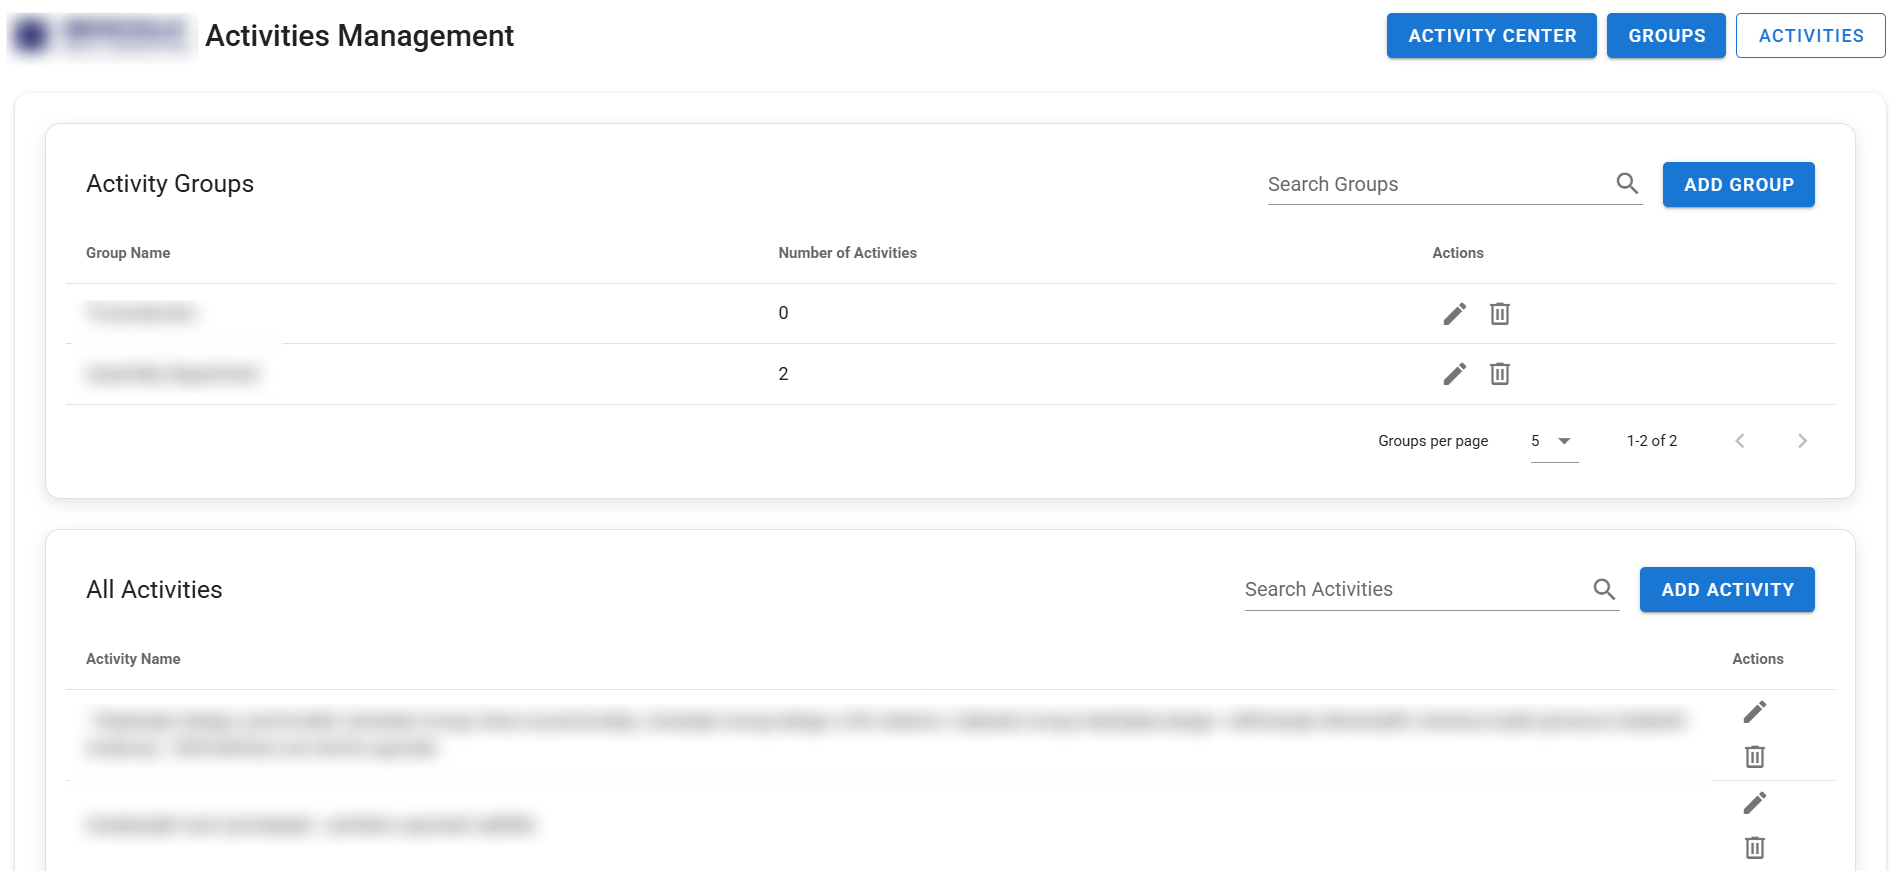Delete the second activity group
Viewport: 1900px width, 871px height.
tap(1499, 374)
